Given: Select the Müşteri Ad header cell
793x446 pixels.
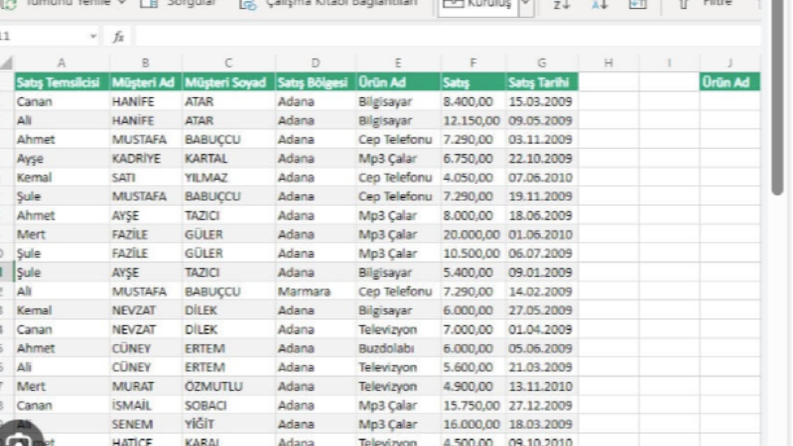Looking at the screenshot, I should (146, 82).
